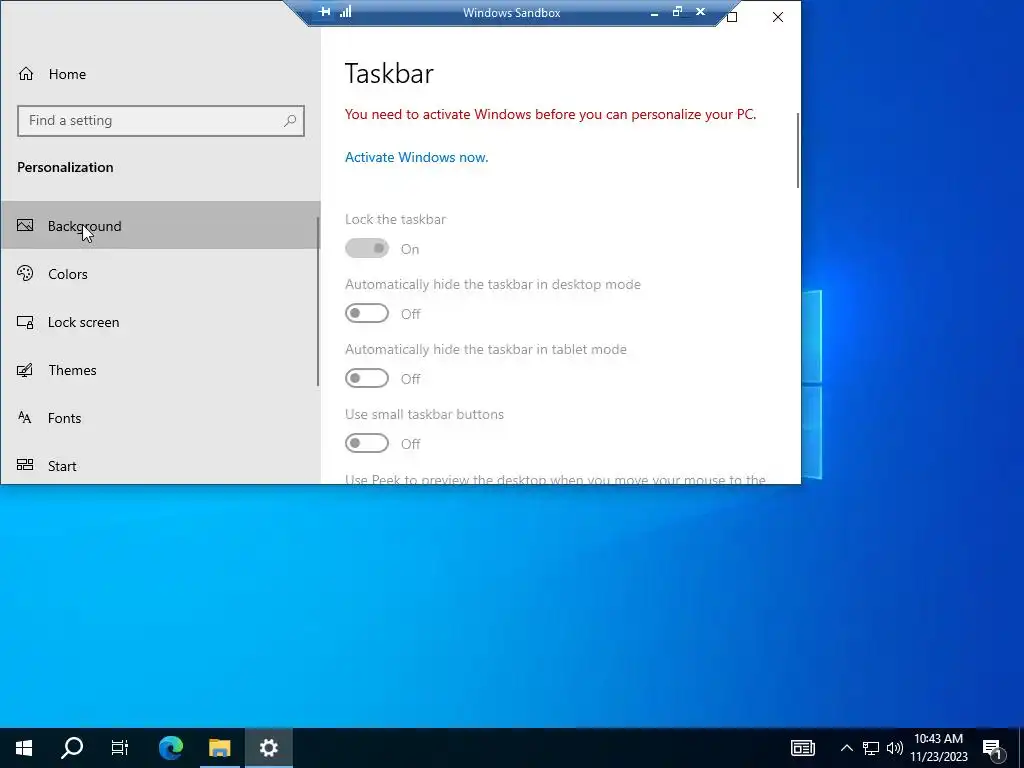Restore down the Windows Sandbox session

click(677, 12)
